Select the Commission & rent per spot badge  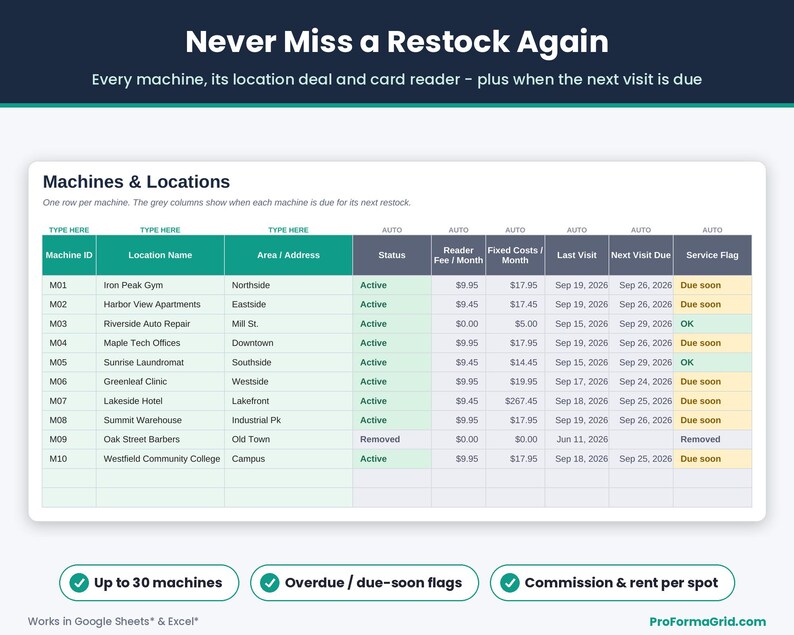tap(612, 582)
